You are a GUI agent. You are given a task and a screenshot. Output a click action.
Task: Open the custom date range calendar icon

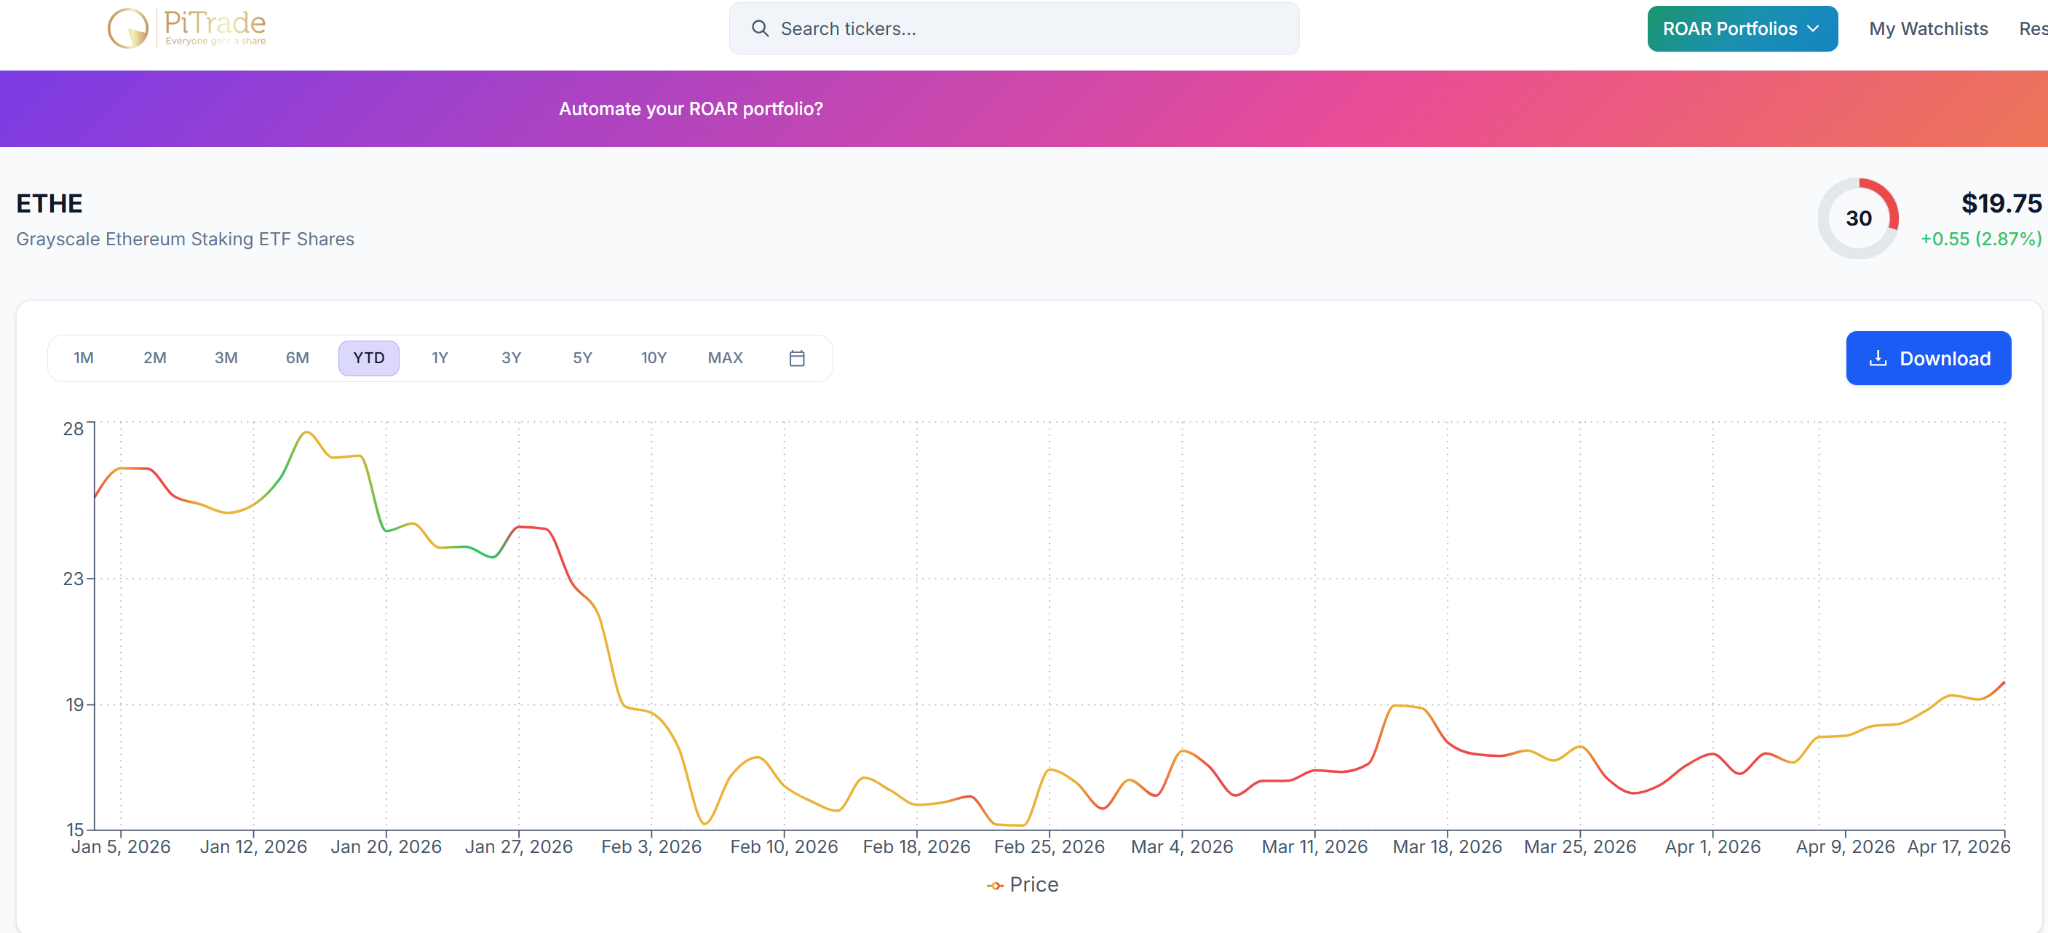point(797,358)
